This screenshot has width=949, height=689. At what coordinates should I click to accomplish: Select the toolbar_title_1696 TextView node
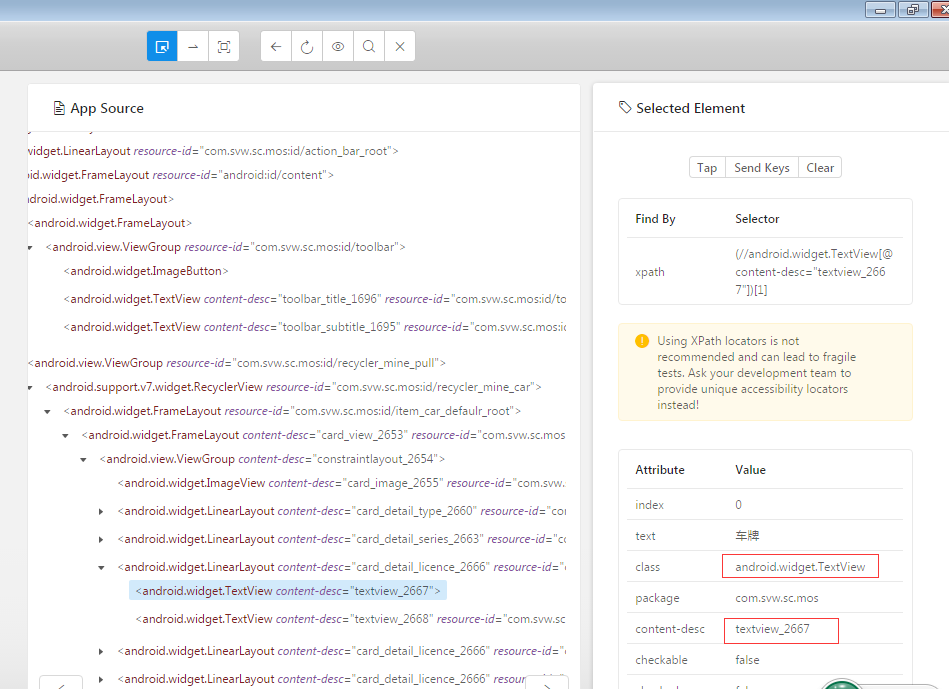tap(315, 299)
